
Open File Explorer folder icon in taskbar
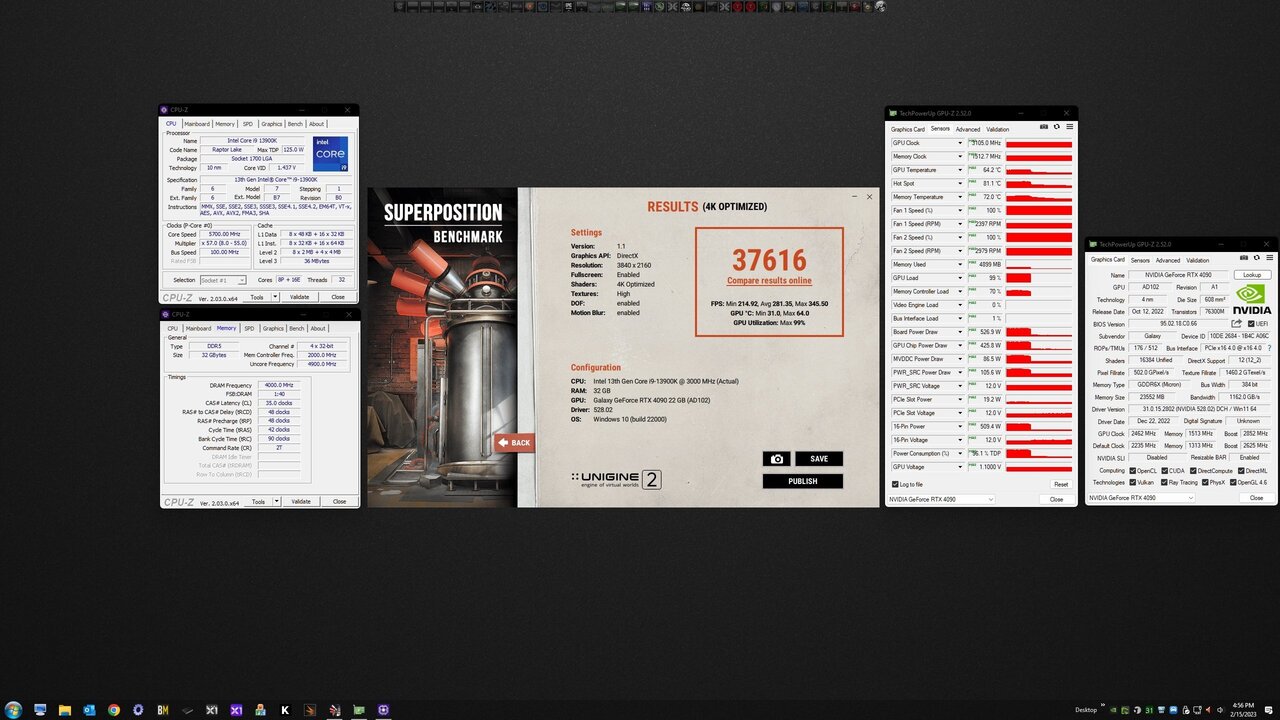pyautogui.click(x=65, y=710)
